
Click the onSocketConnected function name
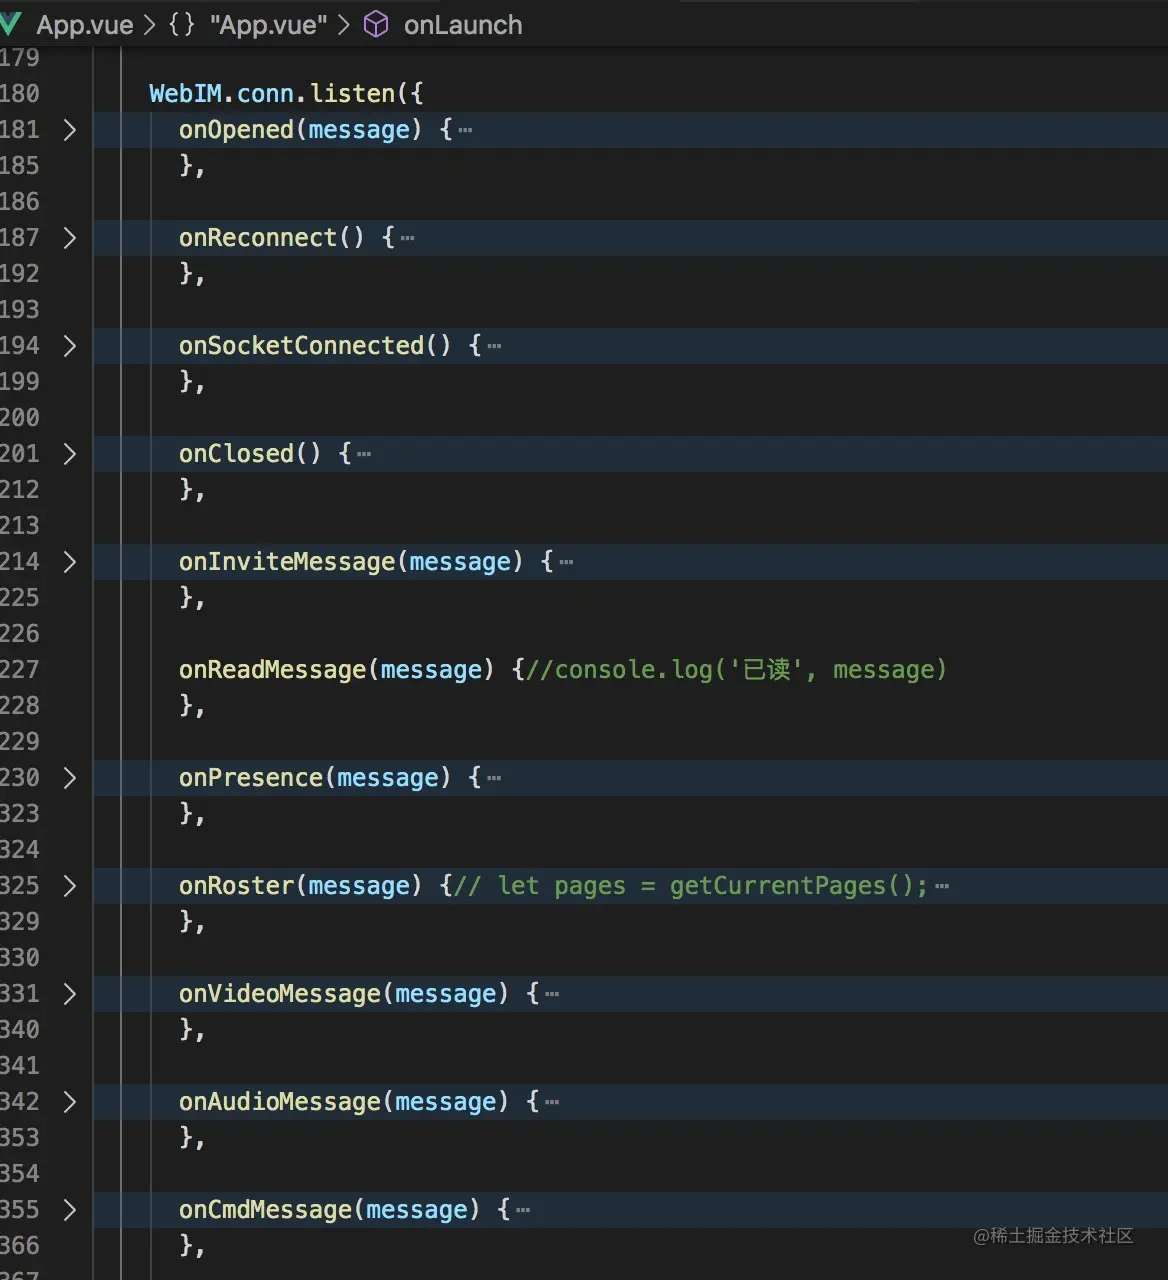tap(301, 346)
